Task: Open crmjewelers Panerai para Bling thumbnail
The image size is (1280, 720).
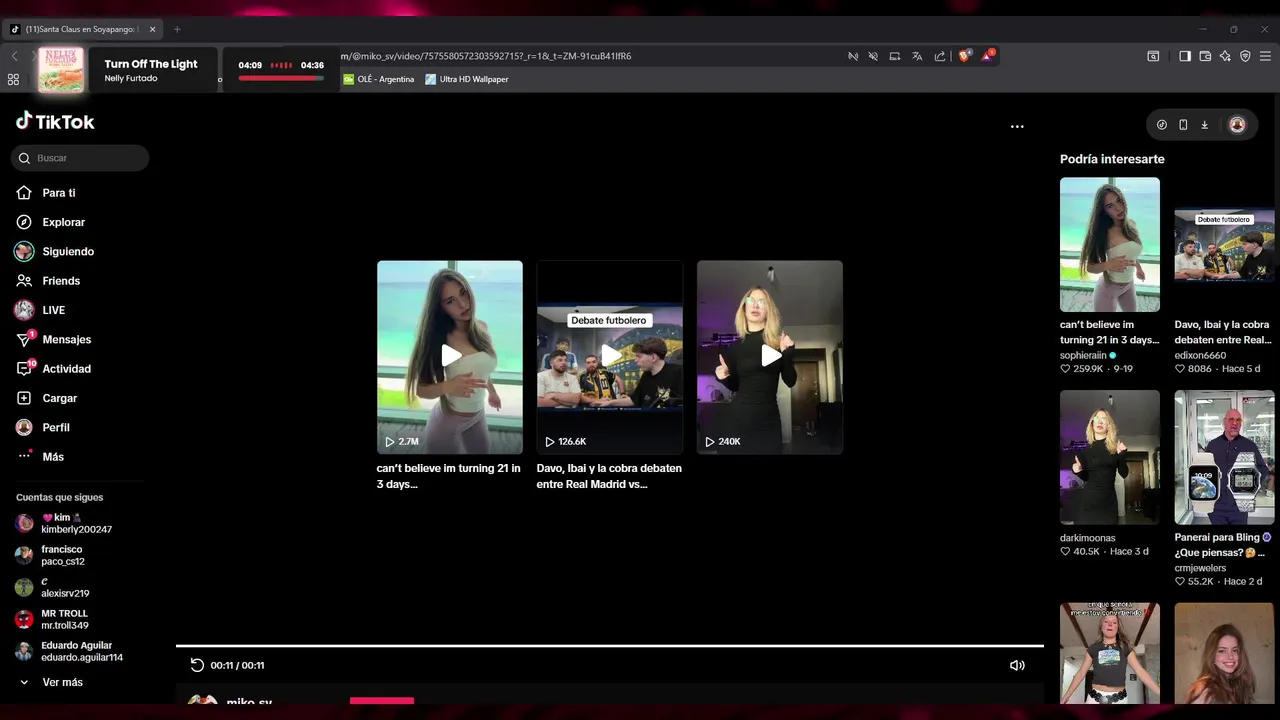Action: click(x=1224, y=457)
